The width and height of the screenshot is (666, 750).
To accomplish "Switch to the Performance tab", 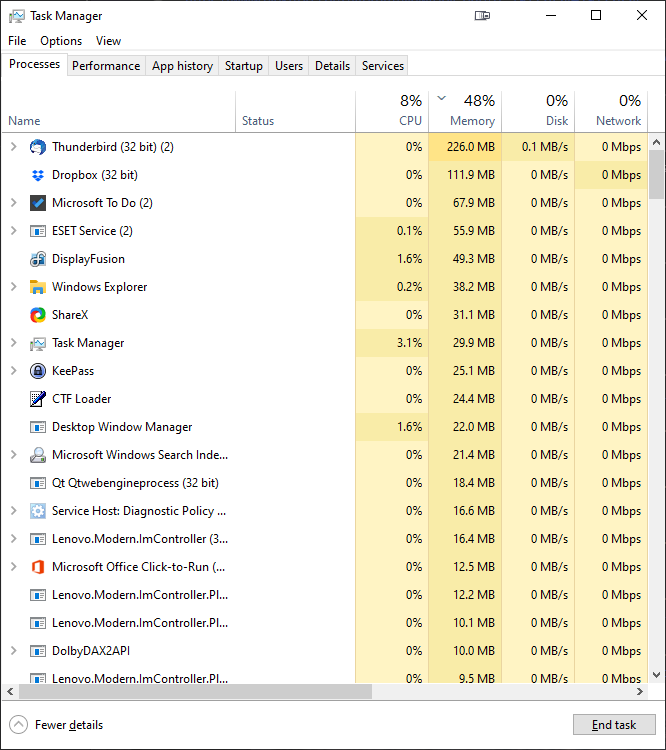I will pyautogui.click(x=106, y=66).
